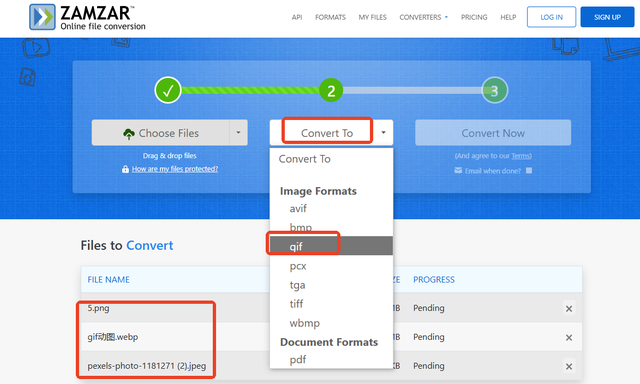Select gif from the format list

(x=331, y=246)
